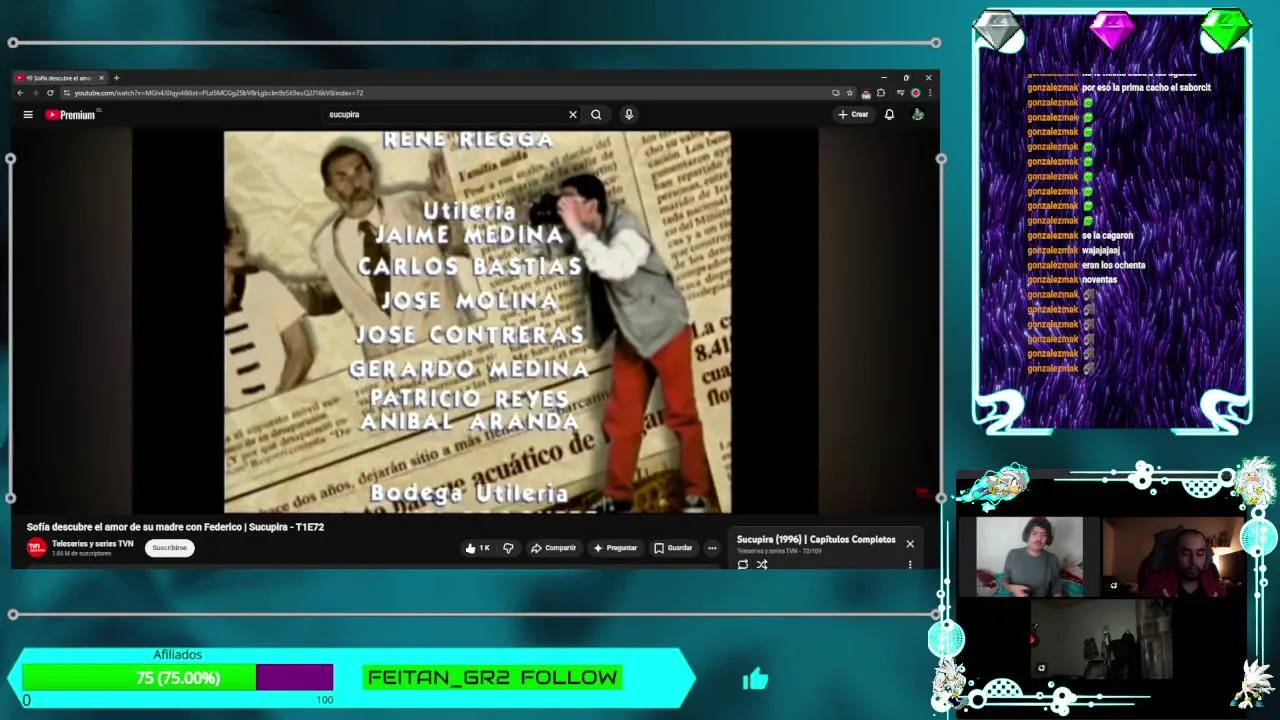Open 'Sucupira (1996) | Capítulos Completos' playlist title
This screenshot has width=1280, height=720.
[816, 540]
